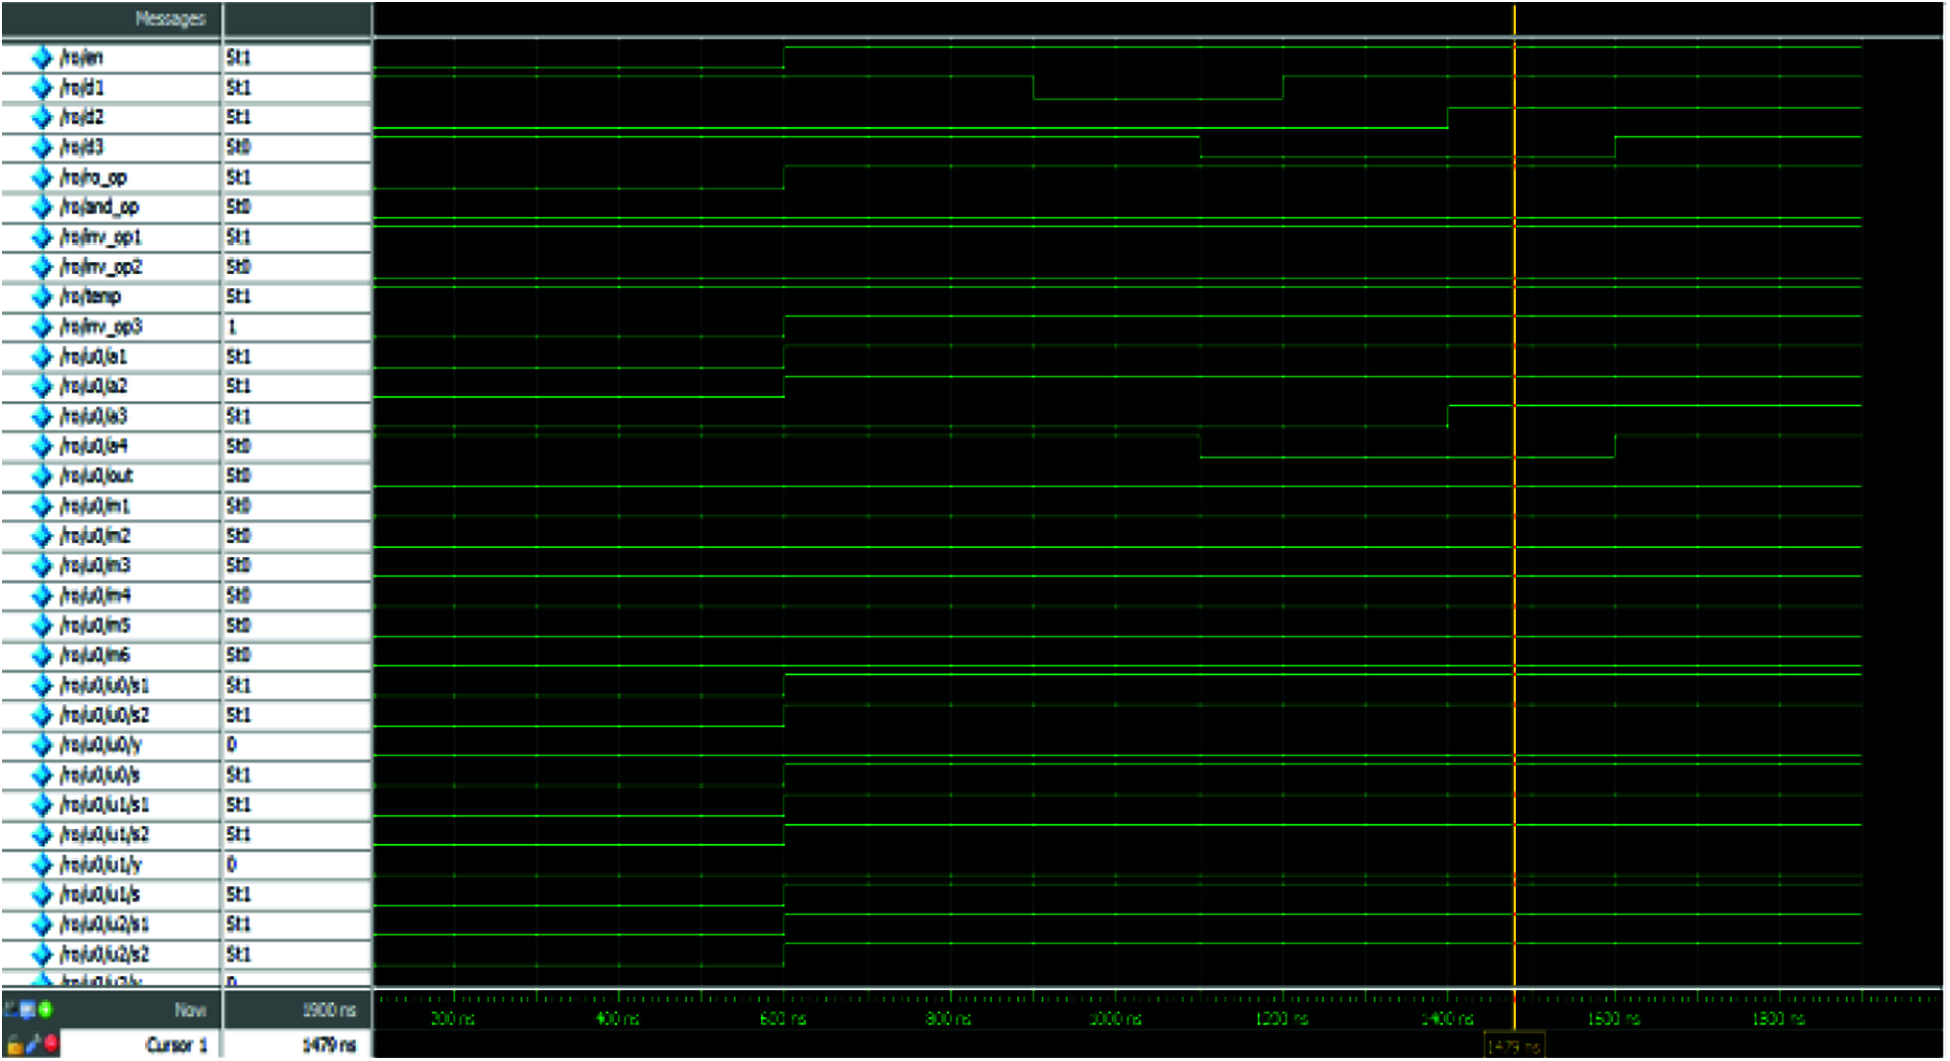This screenshot has height=1061, width=1950.
Task: Select the /ro/u0/a4 signal name
Action: (94, 446)
